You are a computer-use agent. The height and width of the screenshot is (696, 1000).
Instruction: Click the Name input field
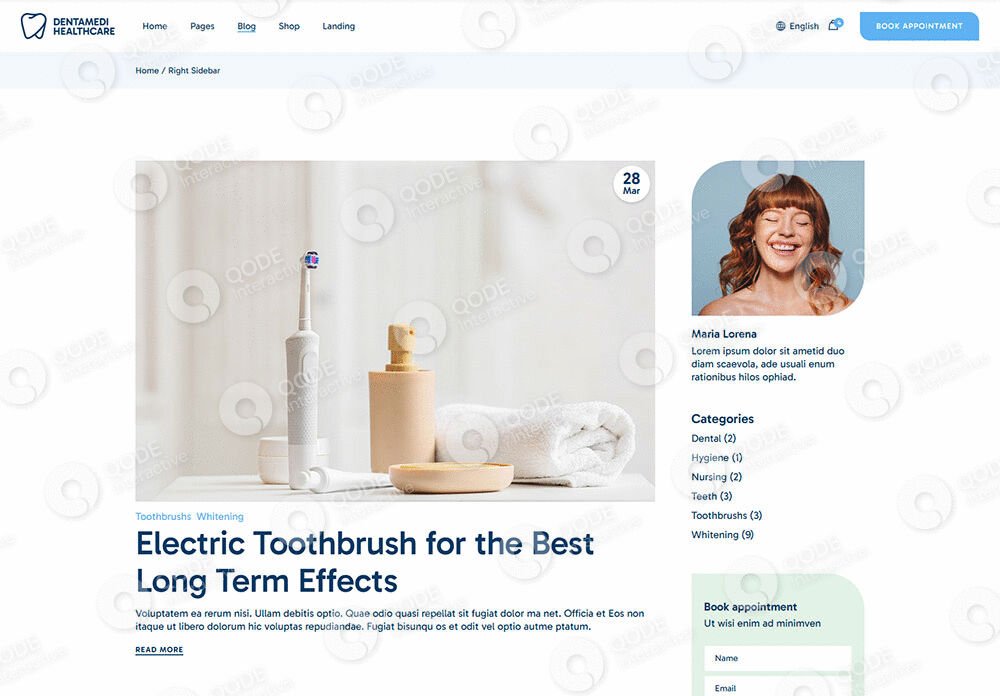[x=777, y=658]
